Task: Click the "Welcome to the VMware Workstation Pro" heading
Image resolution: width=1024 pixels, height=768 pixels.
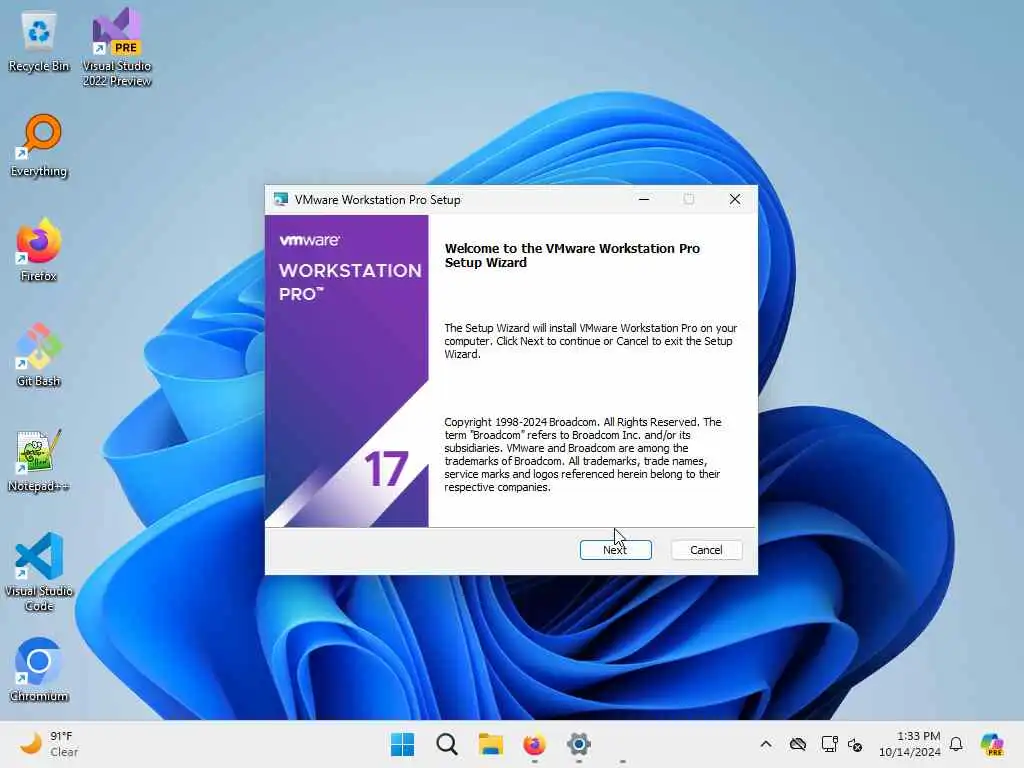Action: (572, 255)
